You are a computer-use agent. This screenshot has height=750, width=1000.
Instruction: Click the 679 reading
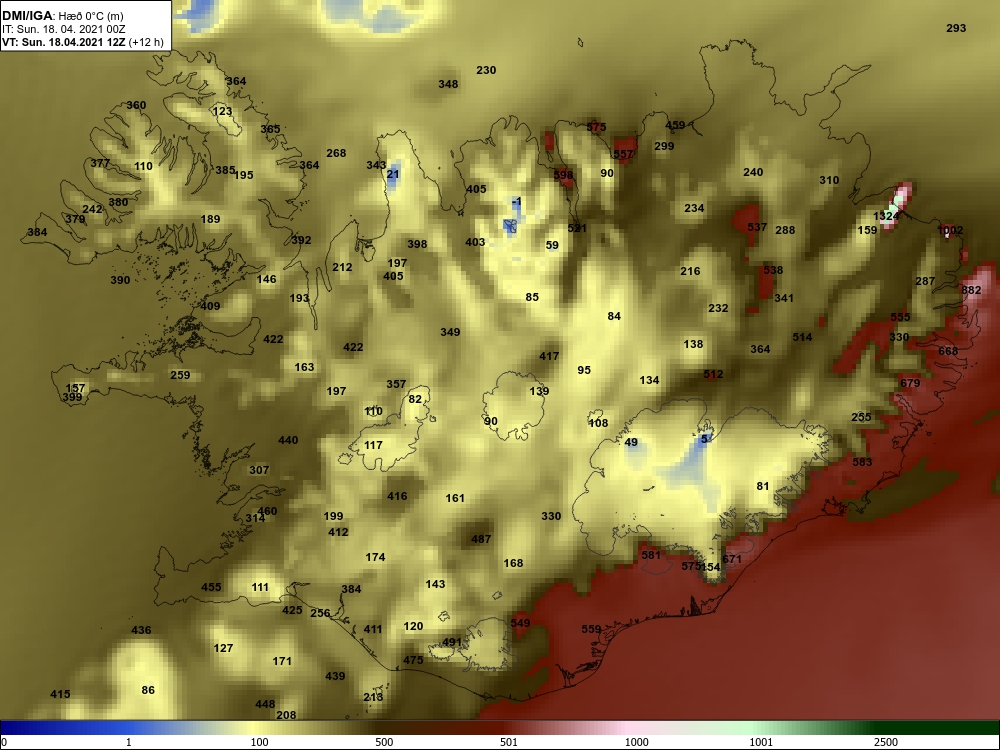(x=910, y=383)
